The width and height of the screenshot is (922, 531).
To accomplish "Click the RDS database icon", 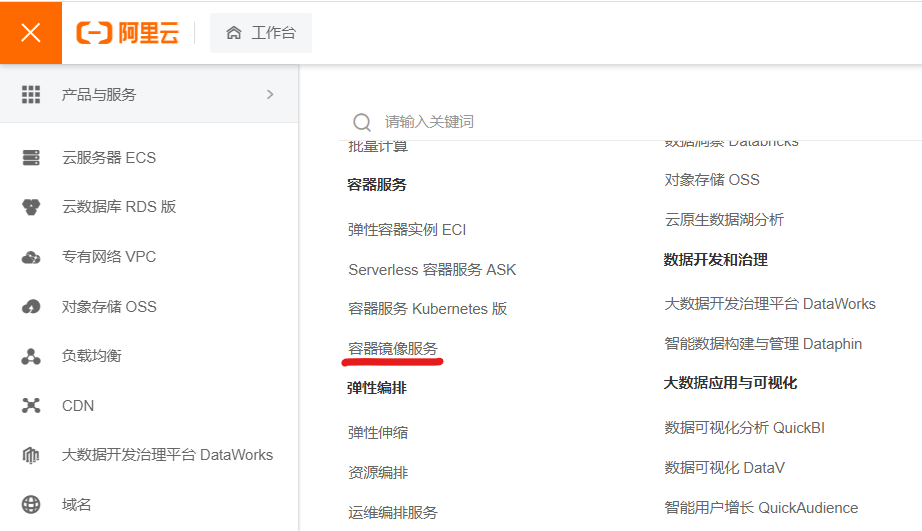I will [x=31, y=207].
